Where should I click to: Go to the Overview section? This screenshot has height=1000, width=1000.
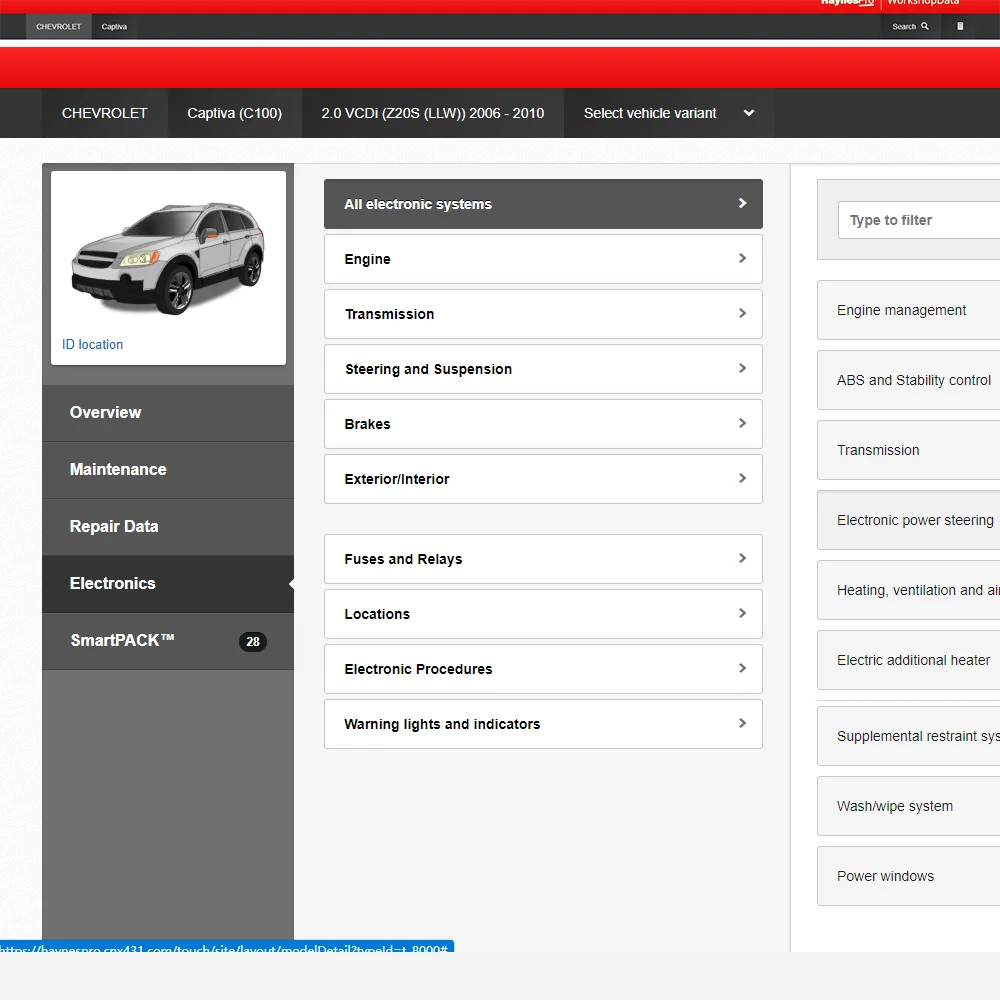pyautogui.click(x=168, y=413)
